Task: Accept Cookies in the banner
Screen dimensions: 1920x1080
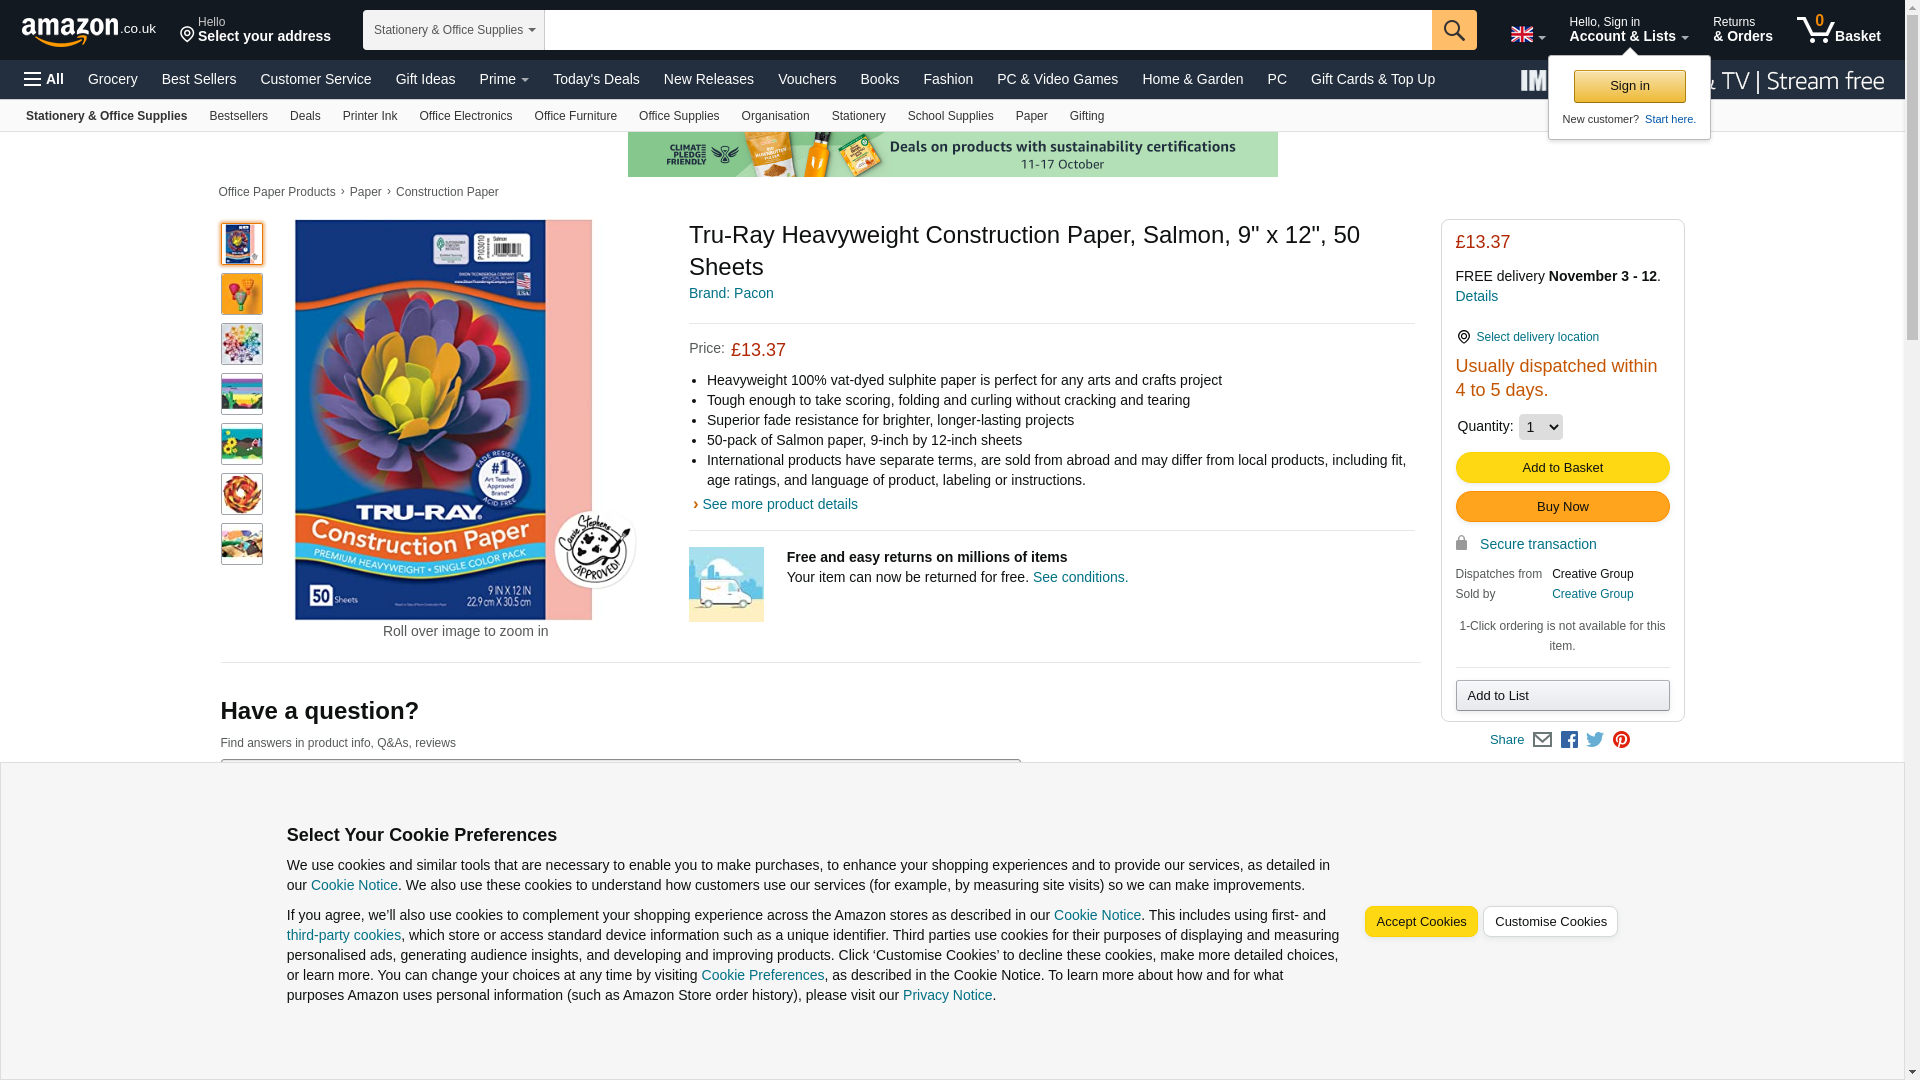Action: tap(1421, 922)
